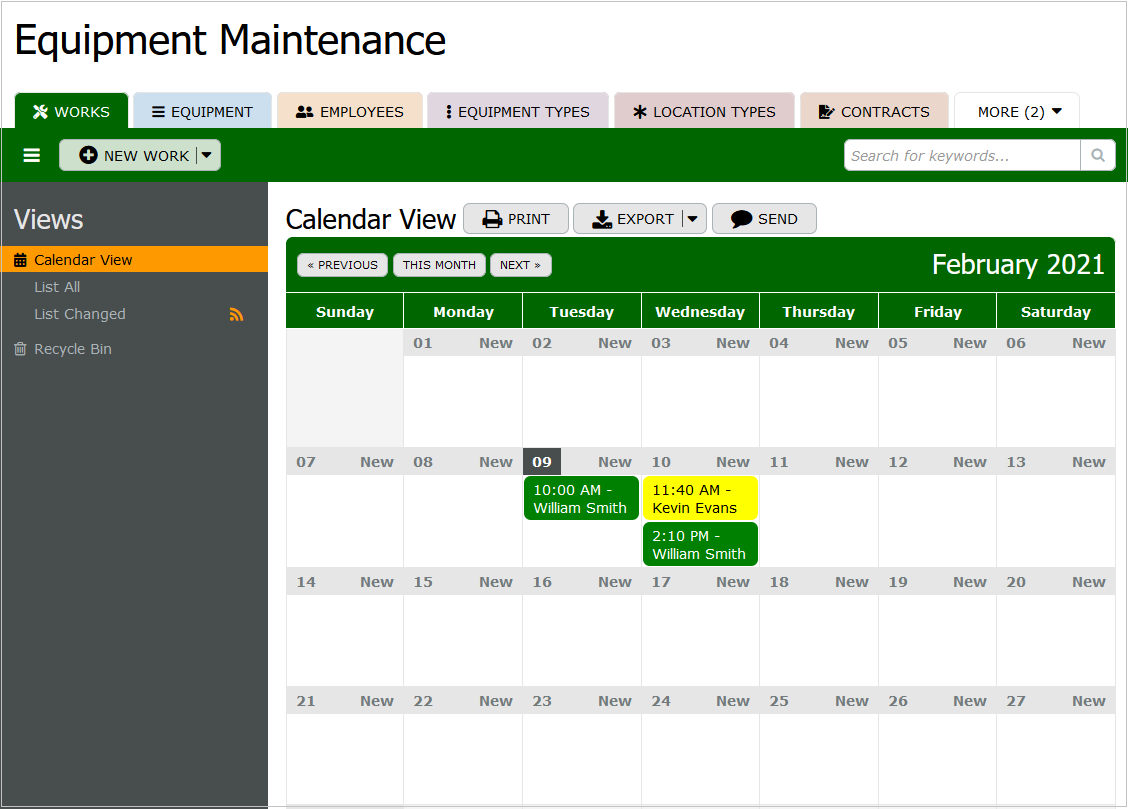This screenshot has height=809, width=1128.
Task: Go to the Employees tab
Action: (349, 111)
